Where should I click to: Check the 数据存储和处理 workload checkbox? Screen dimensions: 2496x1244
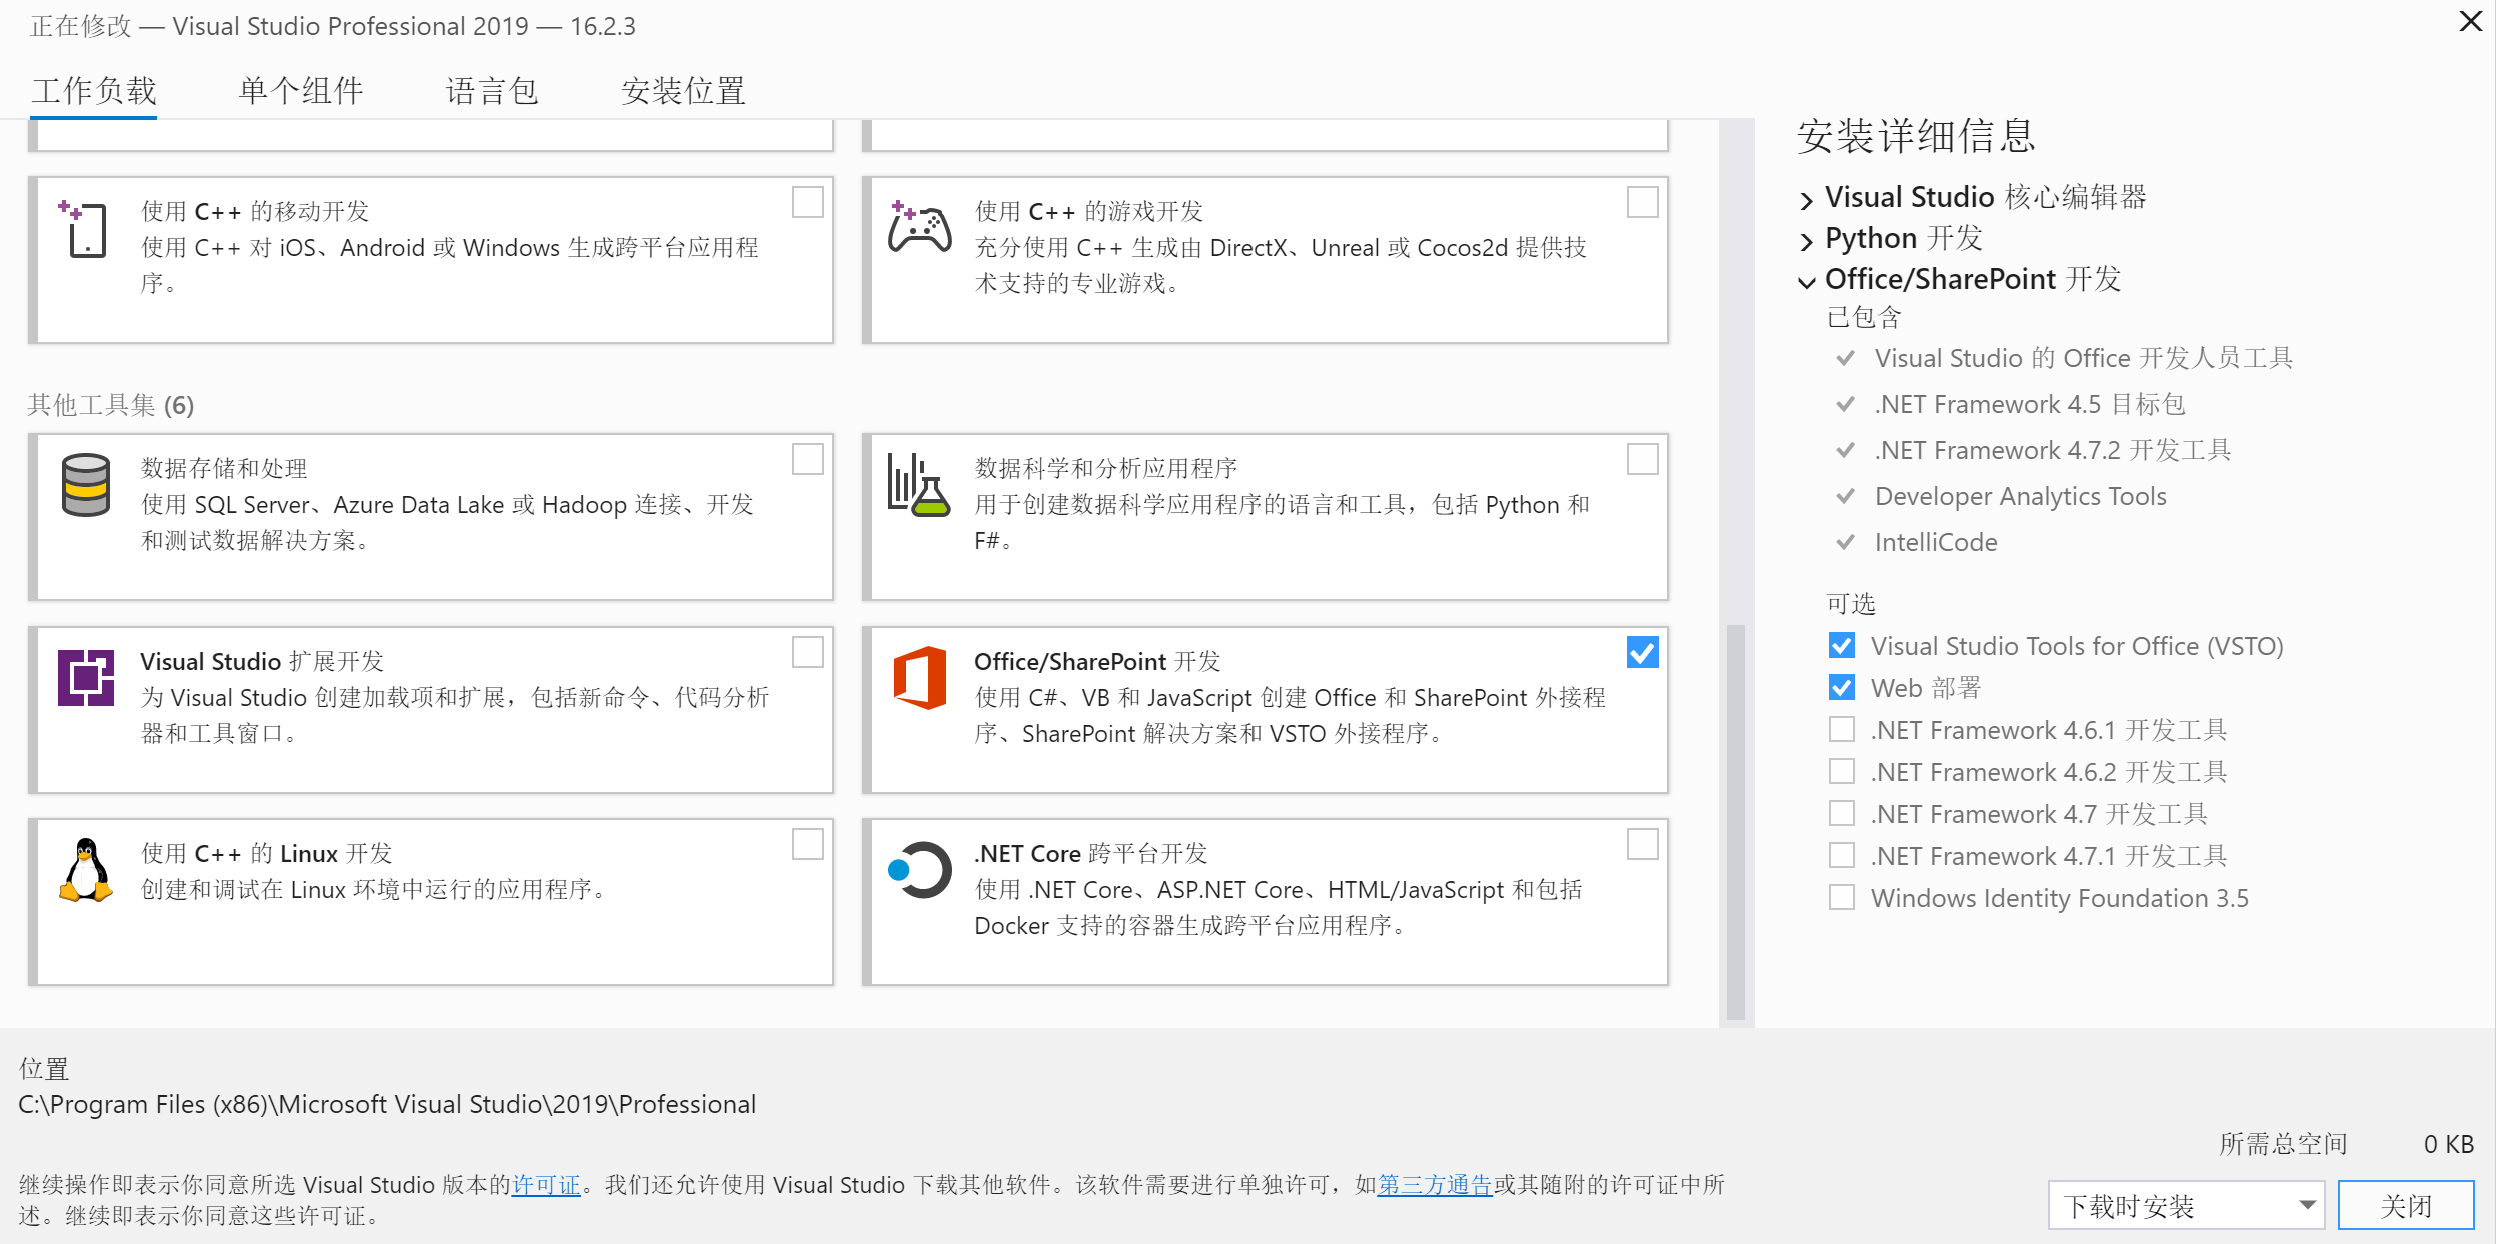click(x=807, y=459)
